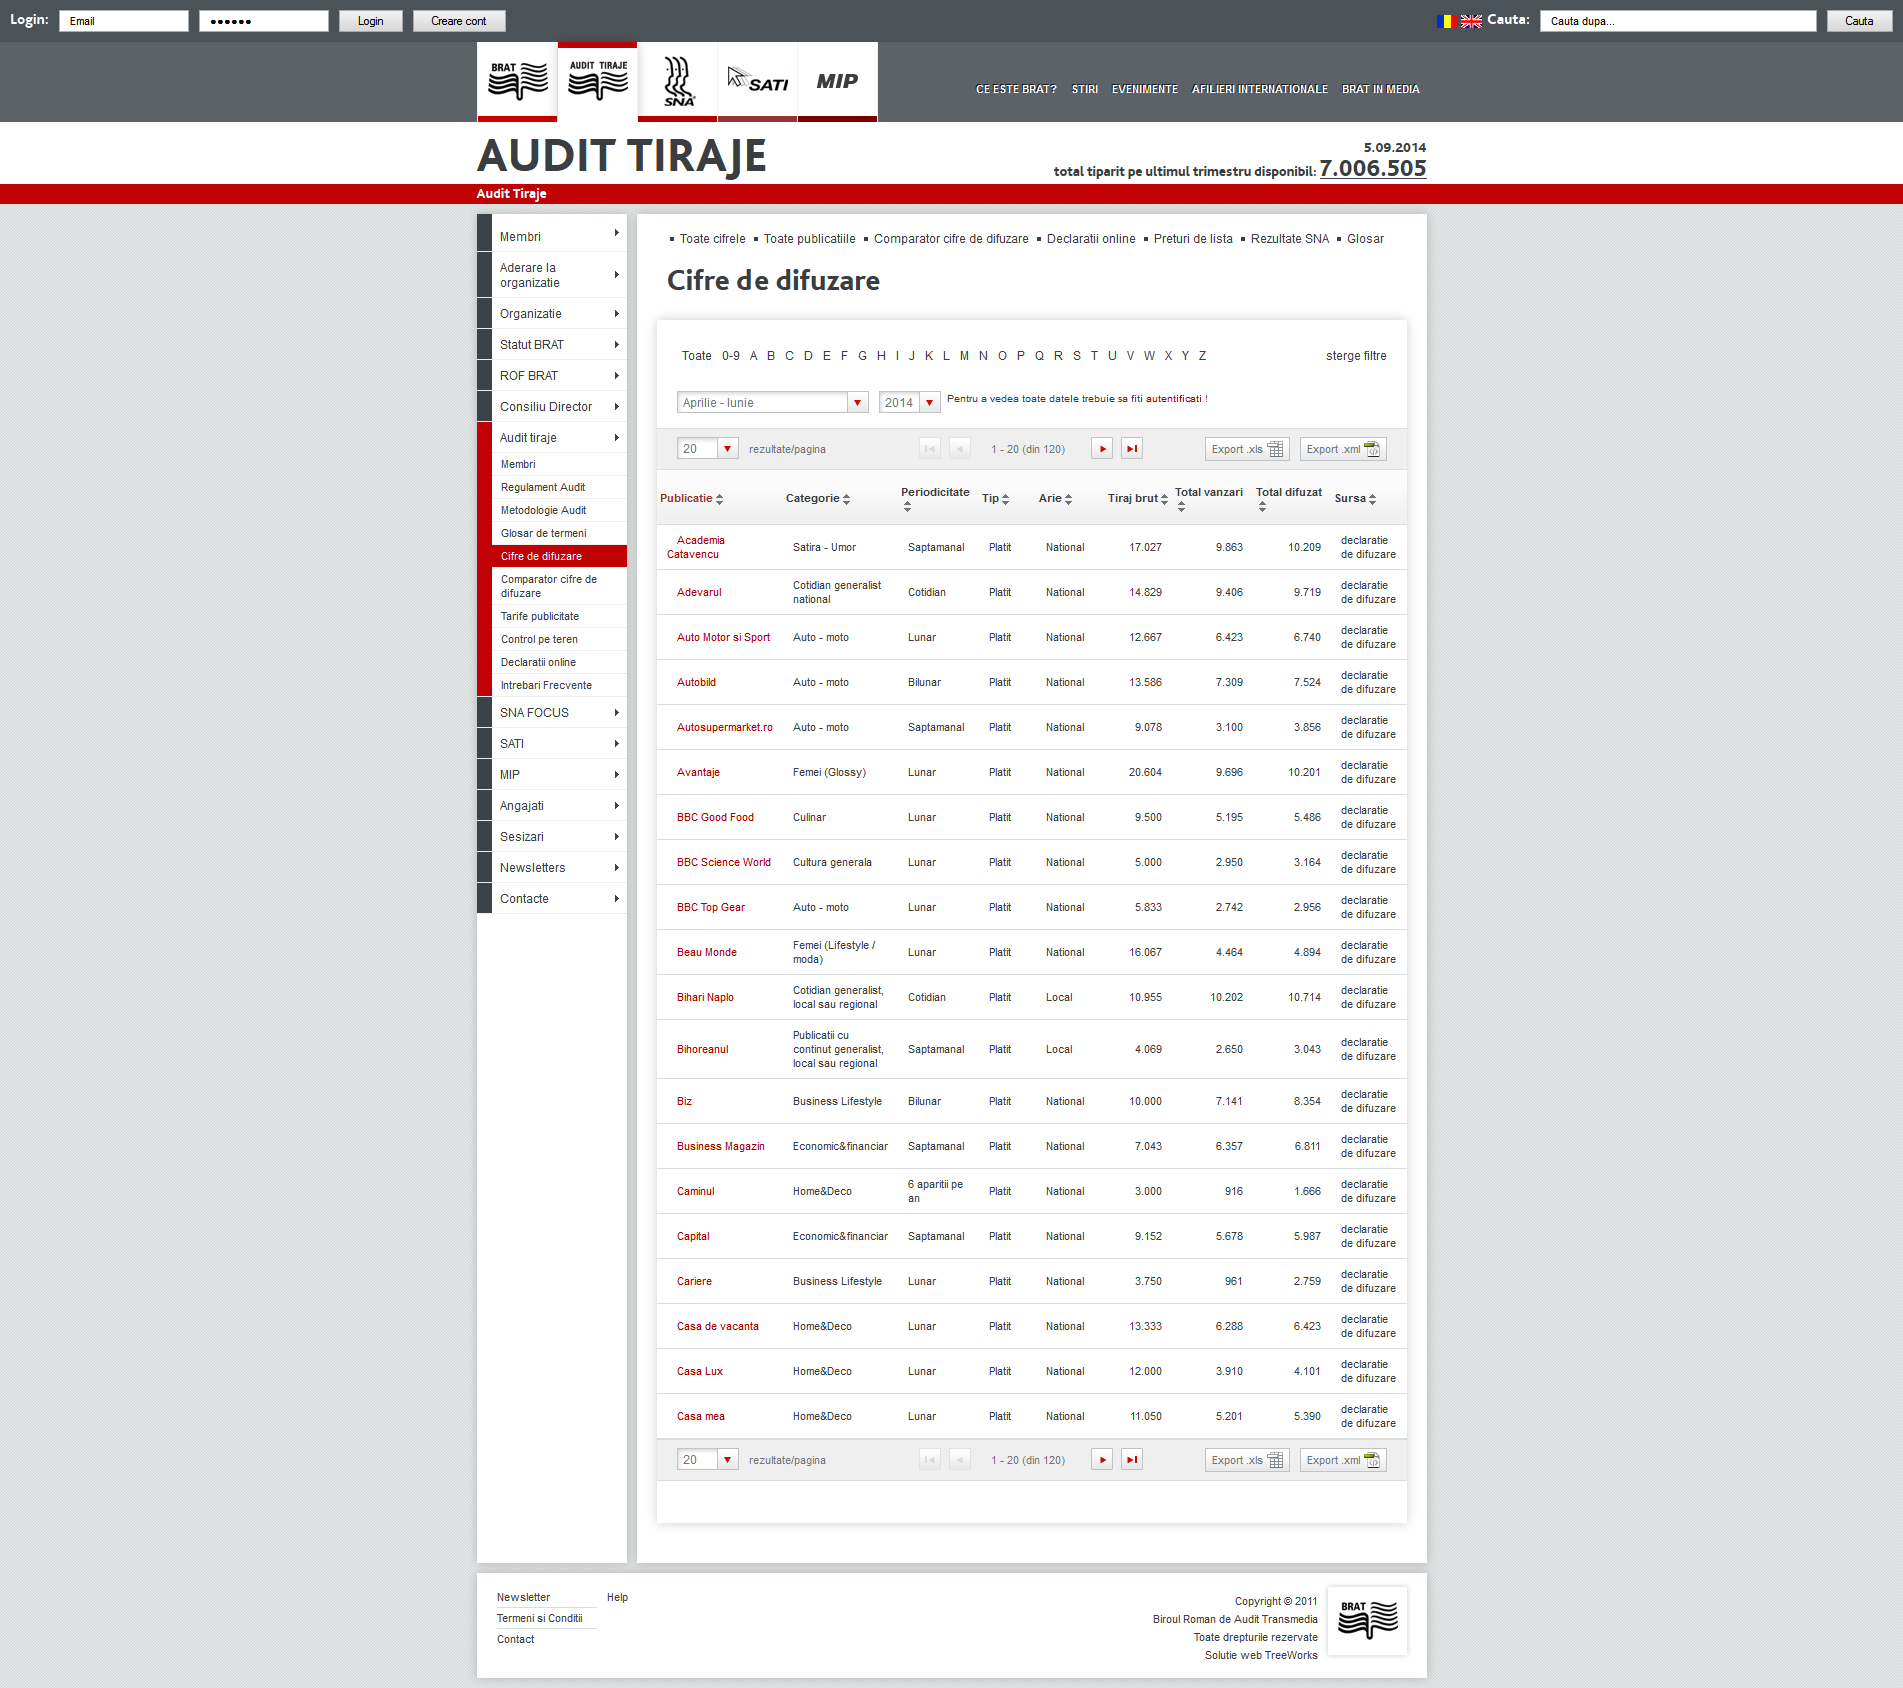Open the SNA logo tab

(x=677, y=81)
